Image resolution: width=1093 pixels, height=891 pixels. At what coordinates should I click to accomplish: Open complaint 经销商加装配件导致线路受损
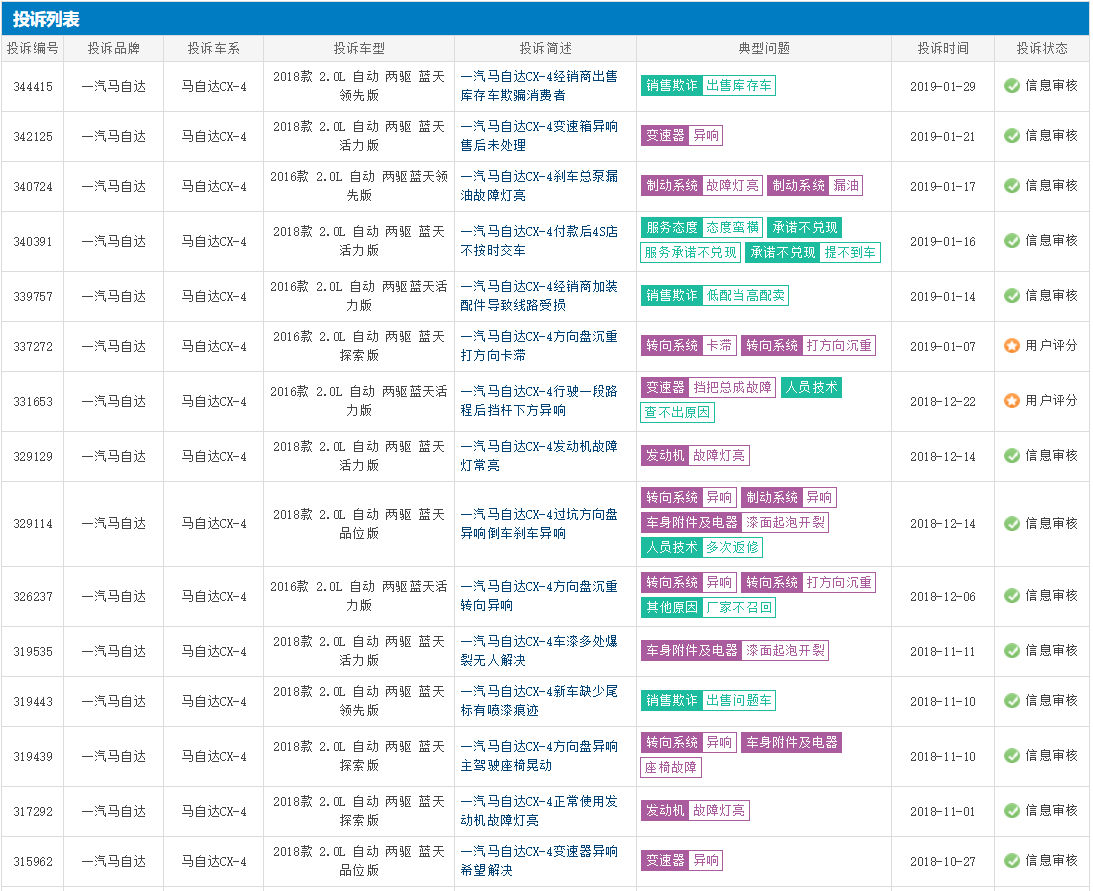click(x=539, y=296)
